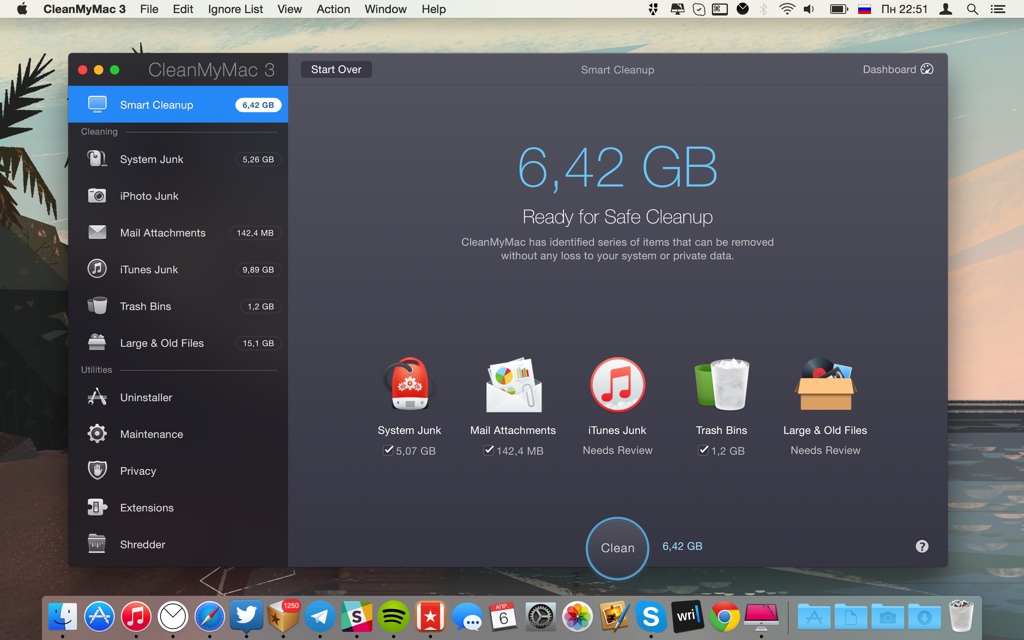Click the large Large & Old Files box icon
The height and width of the screenshot is (640, 1024).
(x=825, y=385)
